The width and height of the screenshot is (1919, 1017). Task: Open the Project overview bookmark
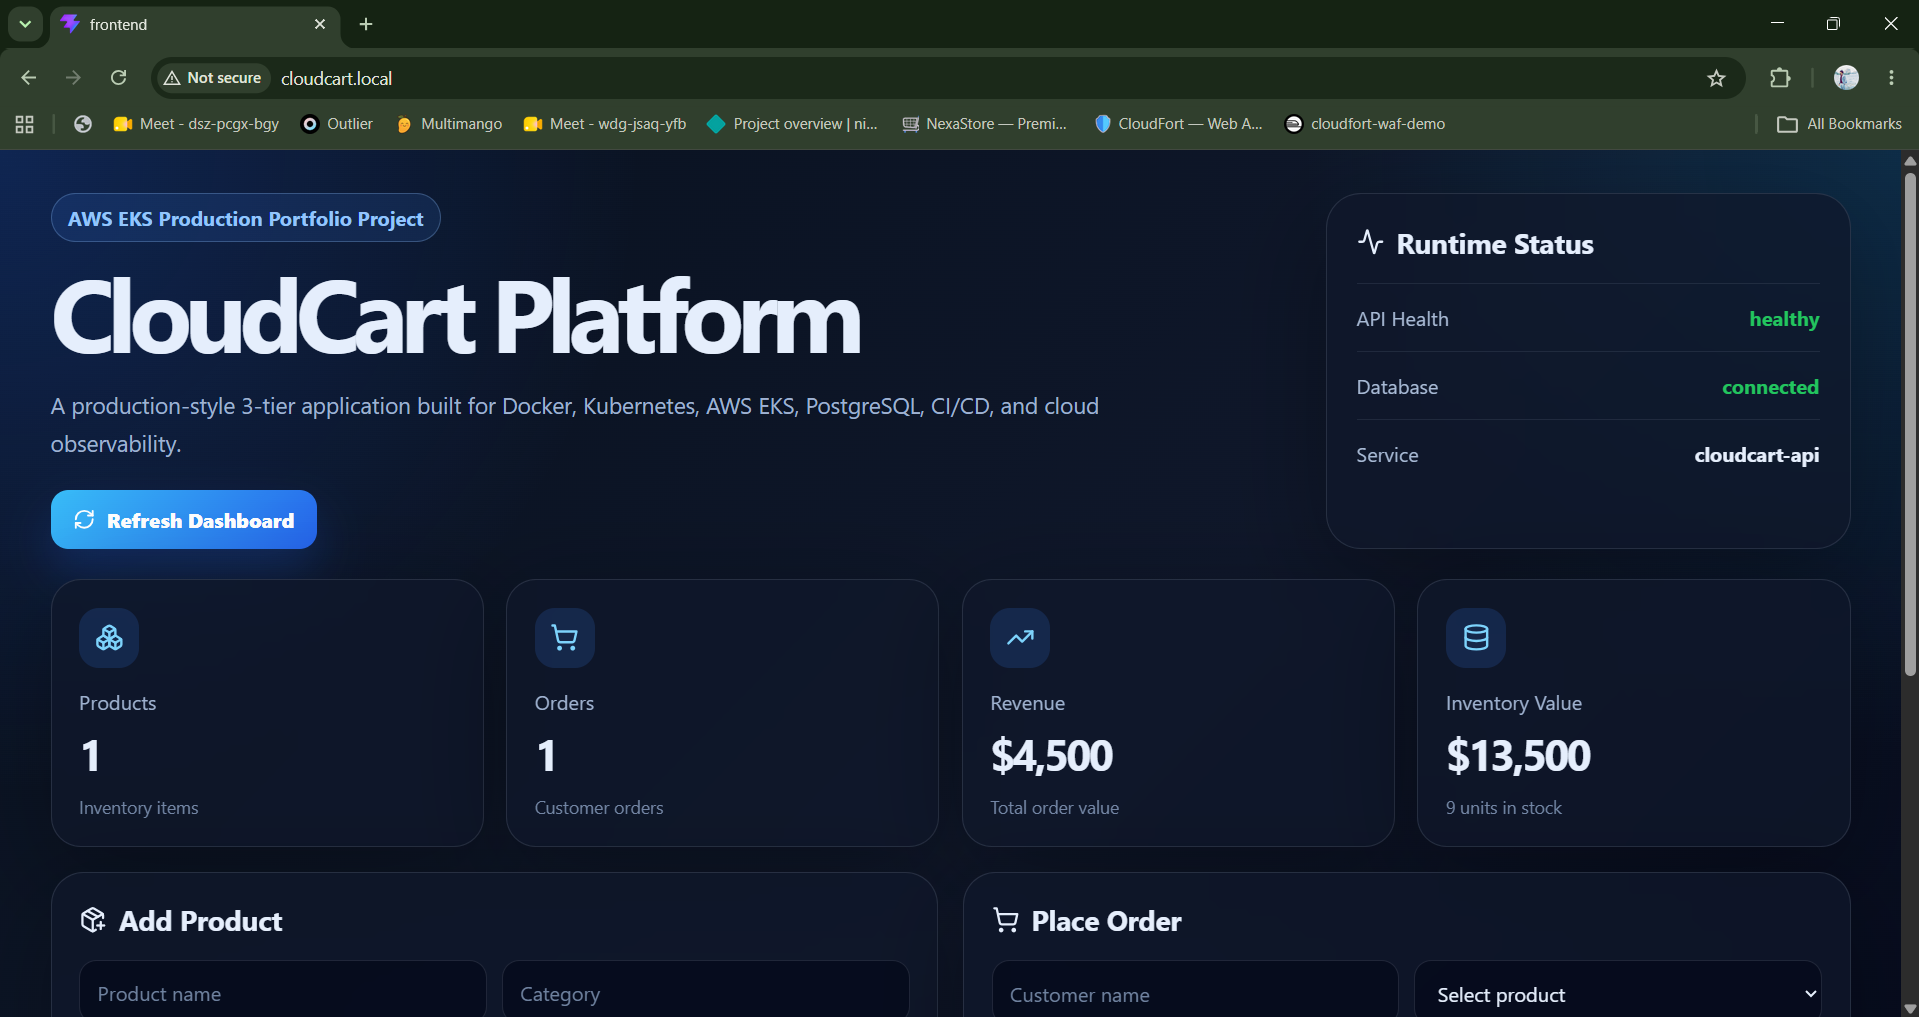tap(792, 124)
